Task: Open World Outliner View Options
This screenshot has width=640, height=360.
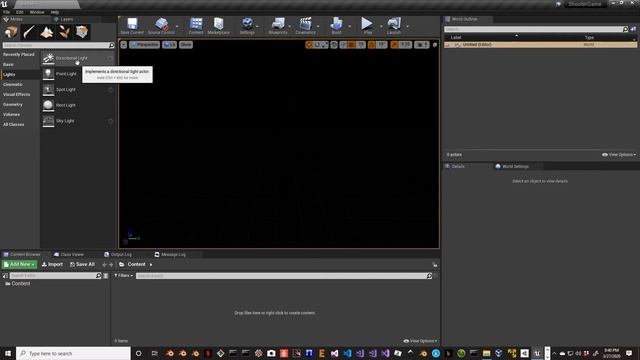Action: coord(619,155)
